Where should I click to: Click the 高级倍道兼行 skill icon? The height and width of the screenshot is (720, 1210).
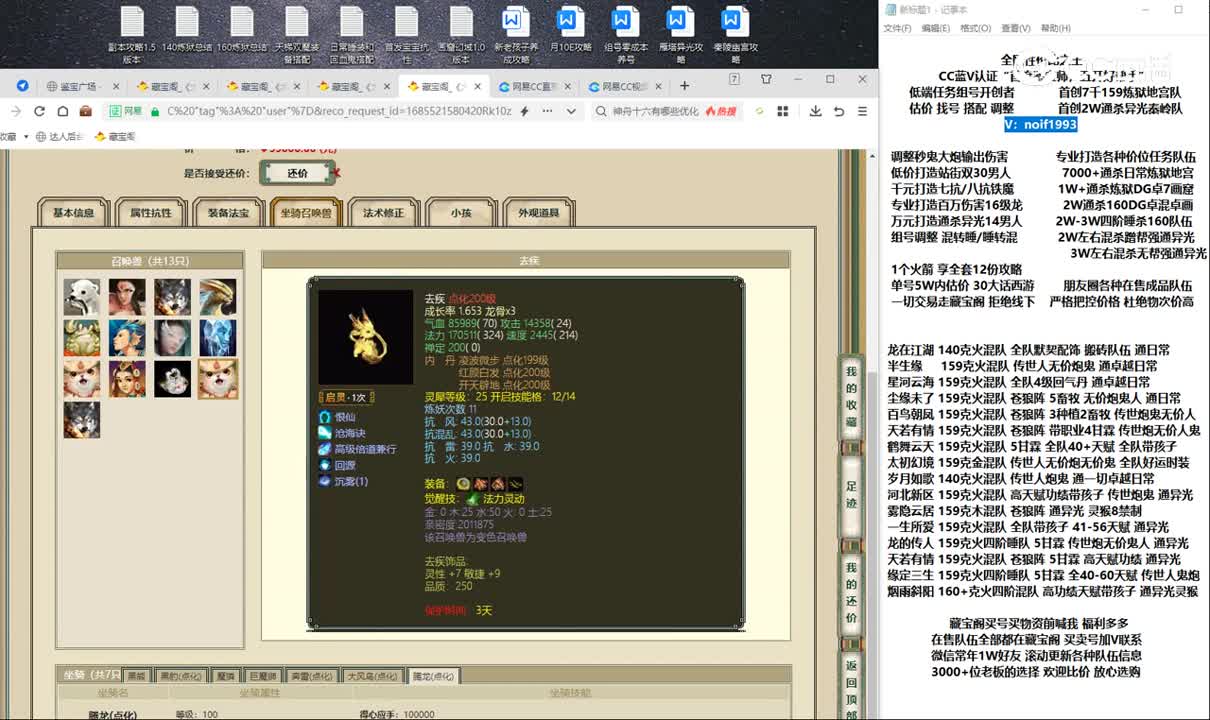pyautogui.click(x=325, y=449)
